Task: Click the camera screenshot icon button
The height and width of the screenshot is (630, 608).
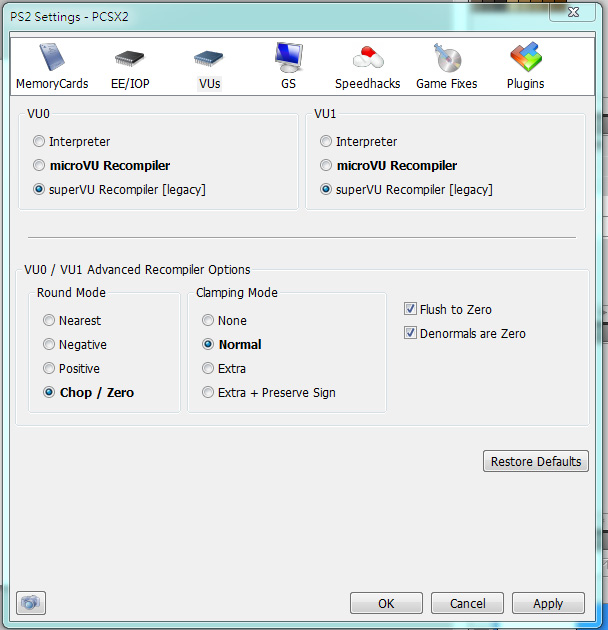Action: [x=31, y=603]
